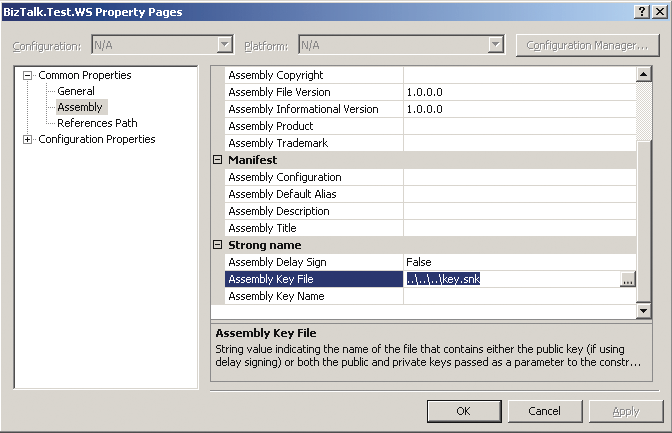Click Manifest category header text
This screenshot has width=672, height=433.
coord(252,160)
